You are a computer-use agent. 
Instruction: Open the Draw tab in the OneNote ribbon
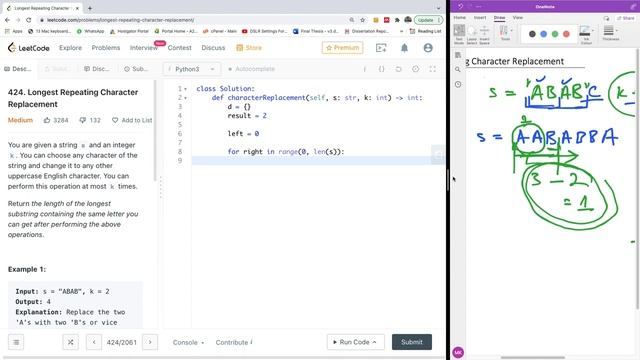click(x=499, y=18)
